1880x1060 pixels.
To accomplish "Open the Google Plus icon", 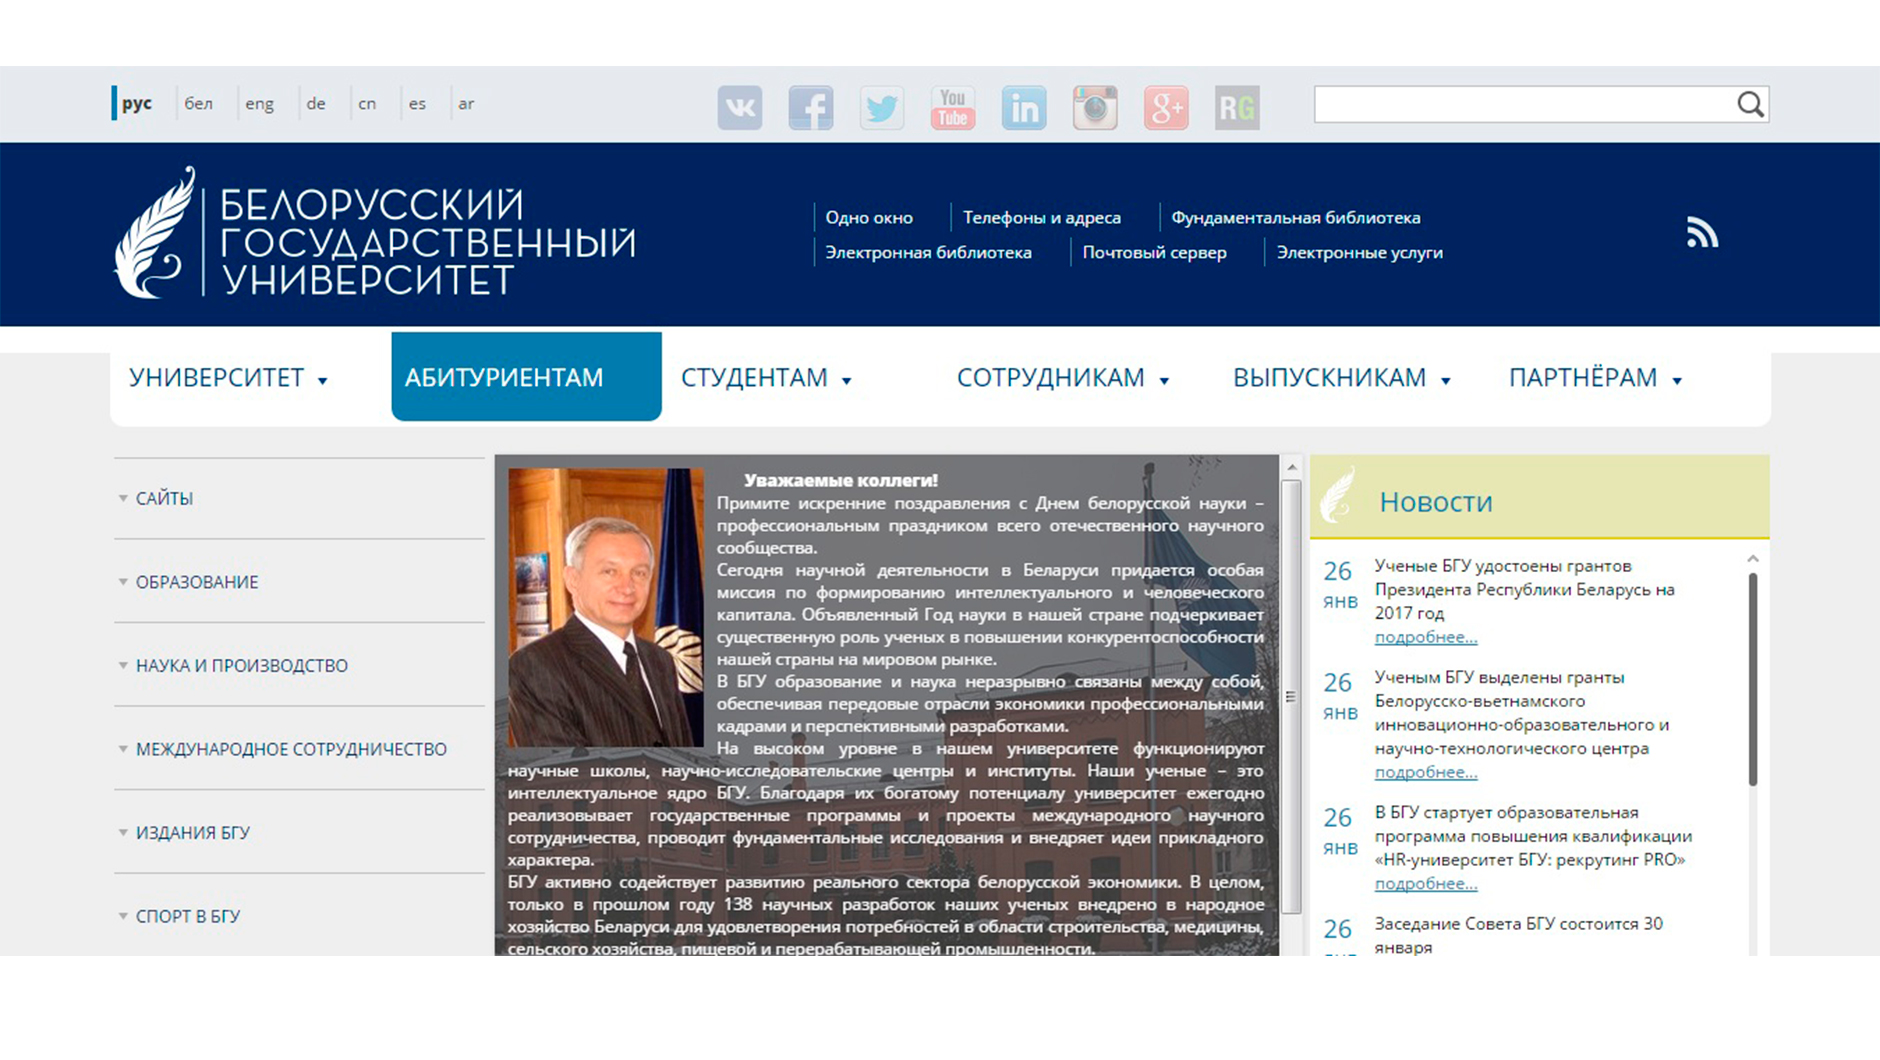I will click(1166, 107).
